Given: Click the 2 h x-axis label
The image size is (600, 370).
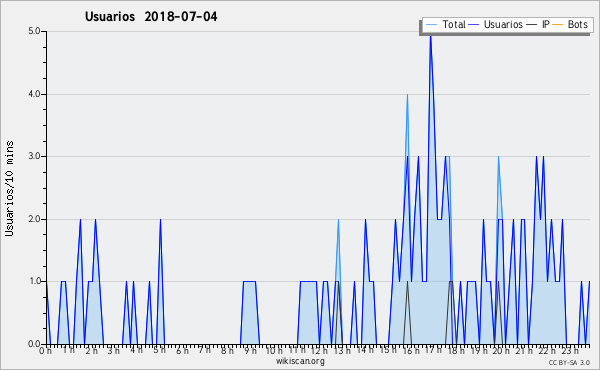Looking at the screenshot, I should (x=91, y=350).
